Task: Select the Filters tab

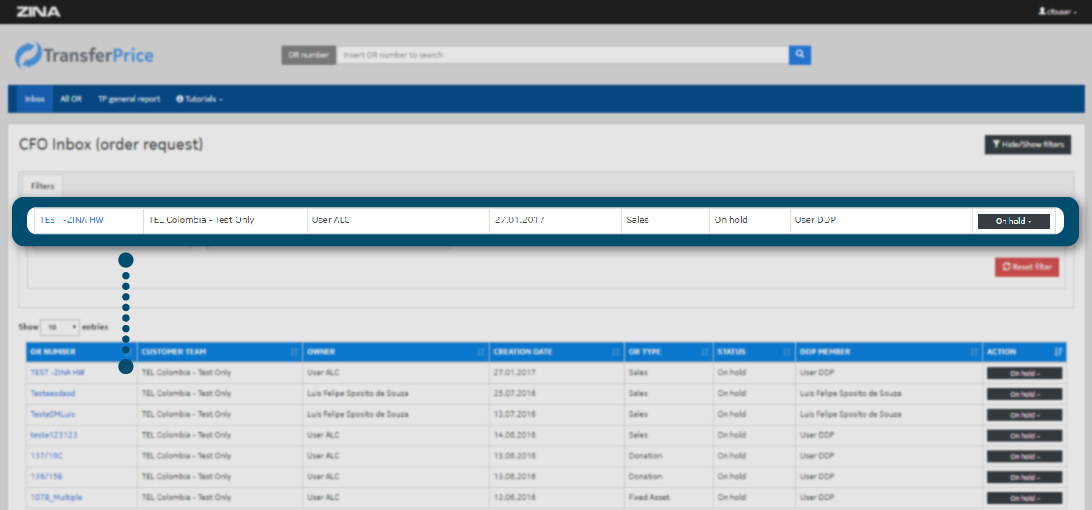Action: point(42,186)
